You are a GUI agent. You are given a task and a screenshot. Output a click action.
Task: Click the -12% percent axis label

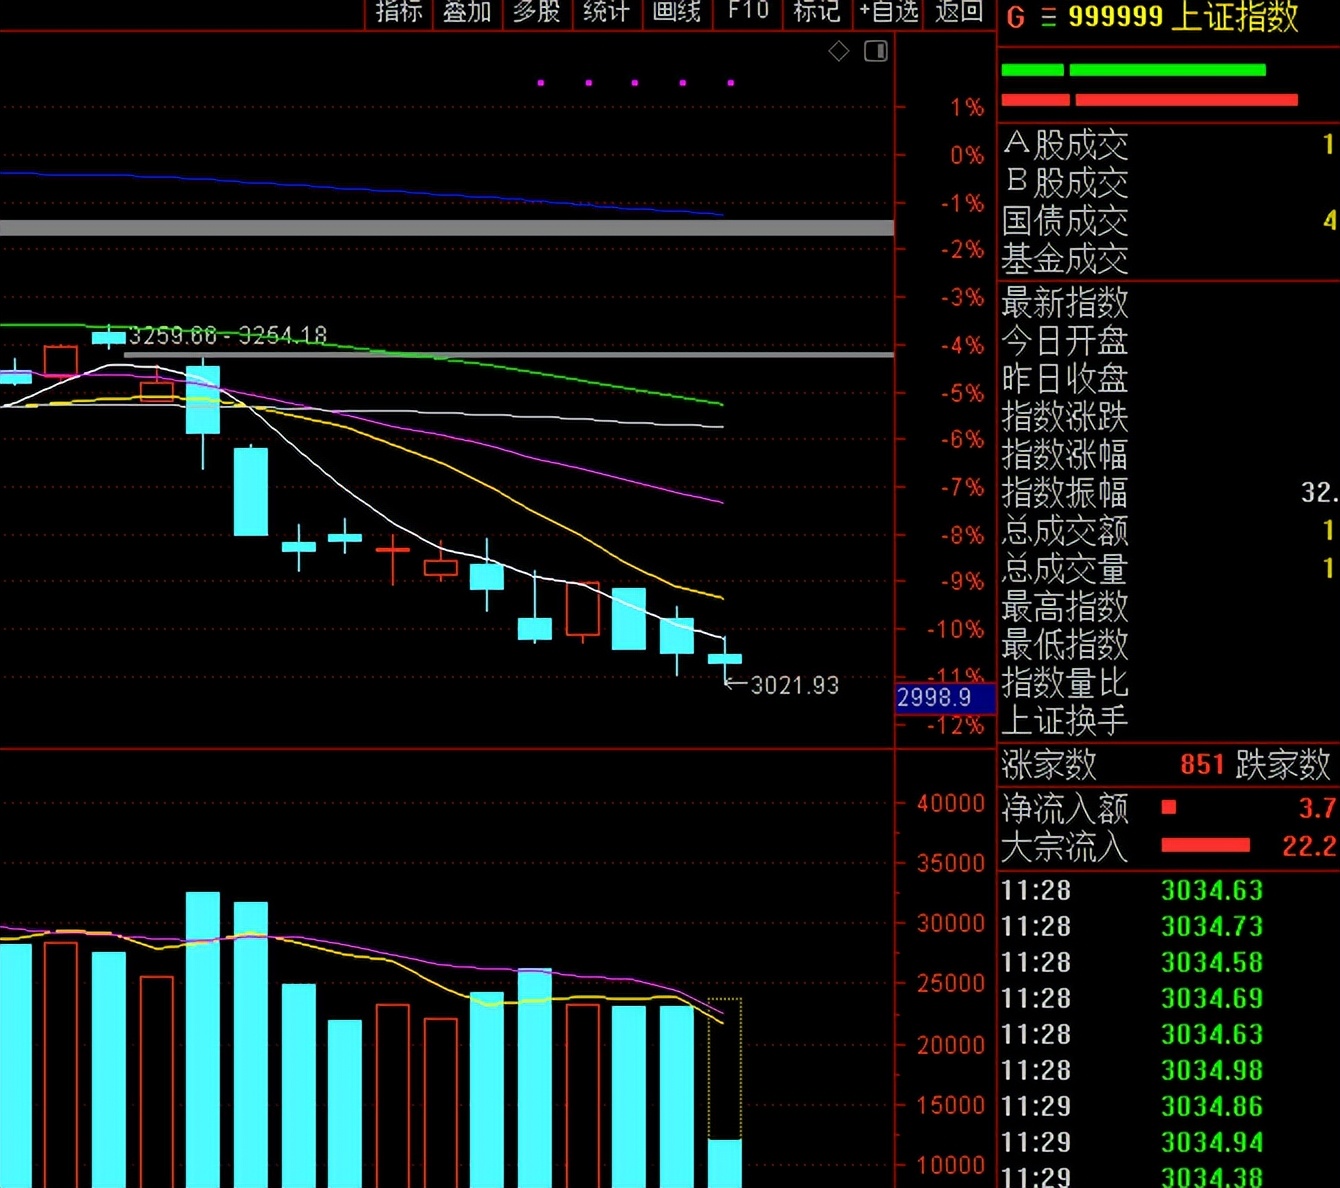click(x=955, y=726)
